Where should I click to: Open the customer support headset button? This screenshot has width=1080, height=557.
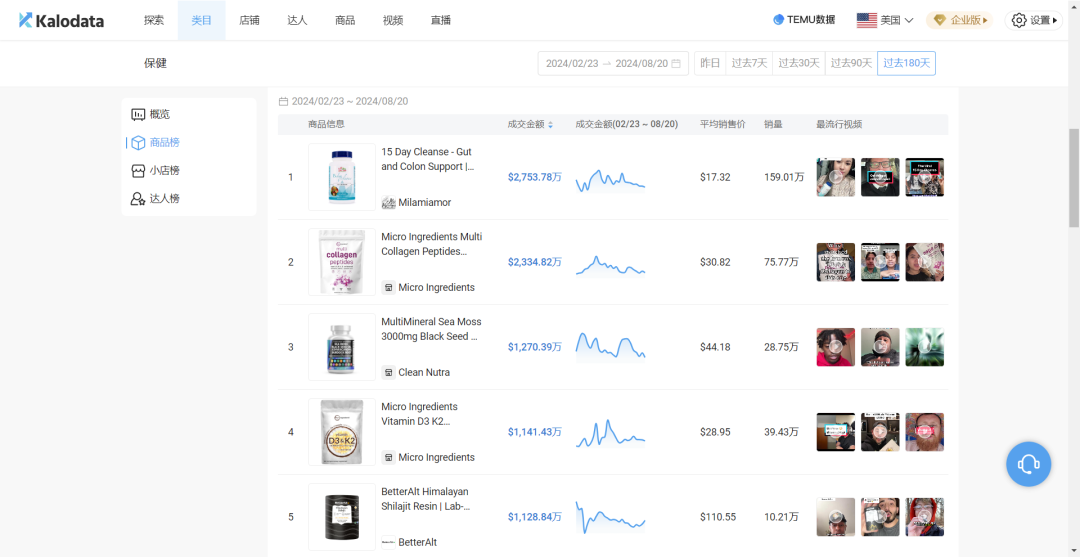click(x=1028, y=464)
